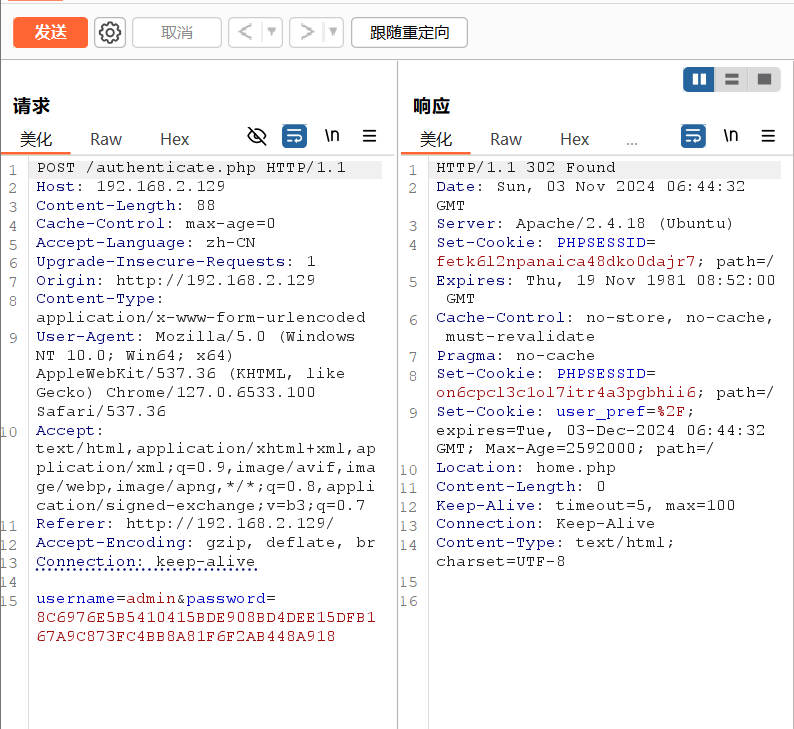
Task: Expand hidden response tabs via ellipsis
Action: [x=631, y=140]
